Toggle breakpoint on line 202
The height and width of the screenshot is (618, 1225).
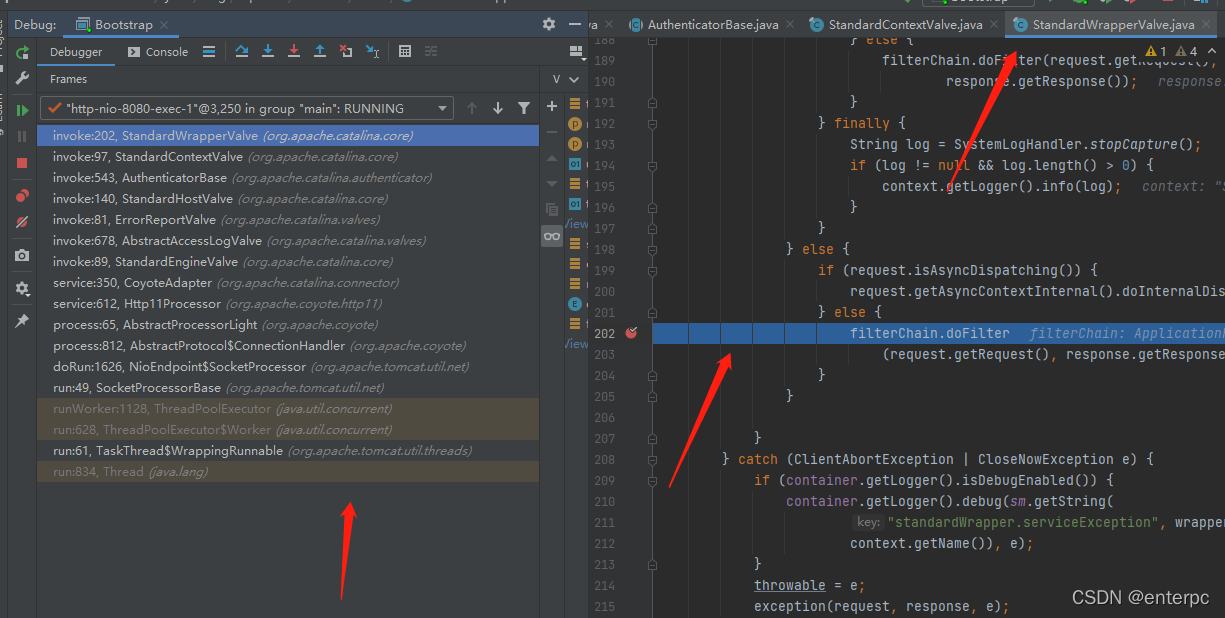point(632,333)
